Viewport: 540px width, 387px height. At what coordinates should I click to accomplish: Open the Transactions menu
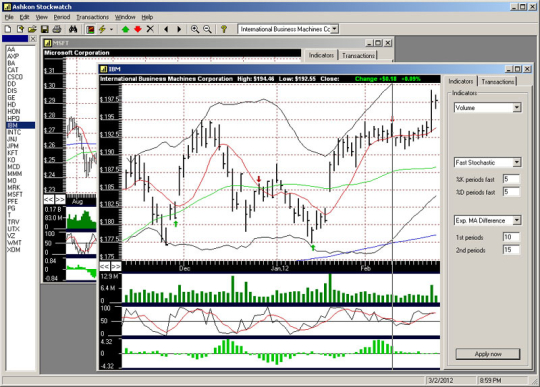92,17
